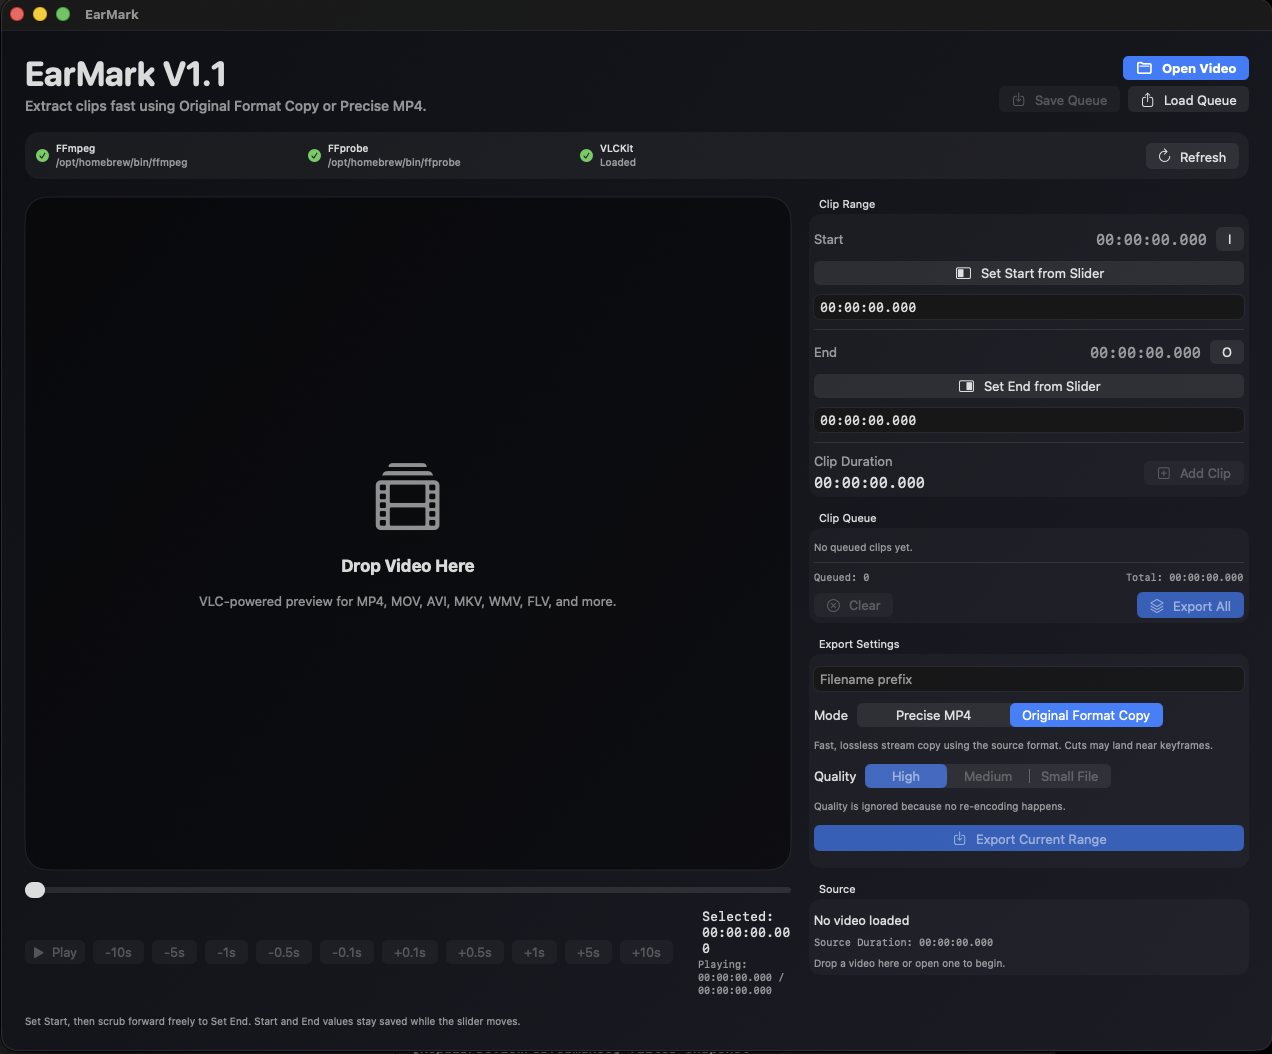Focus the Start timecode input field
Screen dimensions: 1272x1054
tap(1029, 307)
